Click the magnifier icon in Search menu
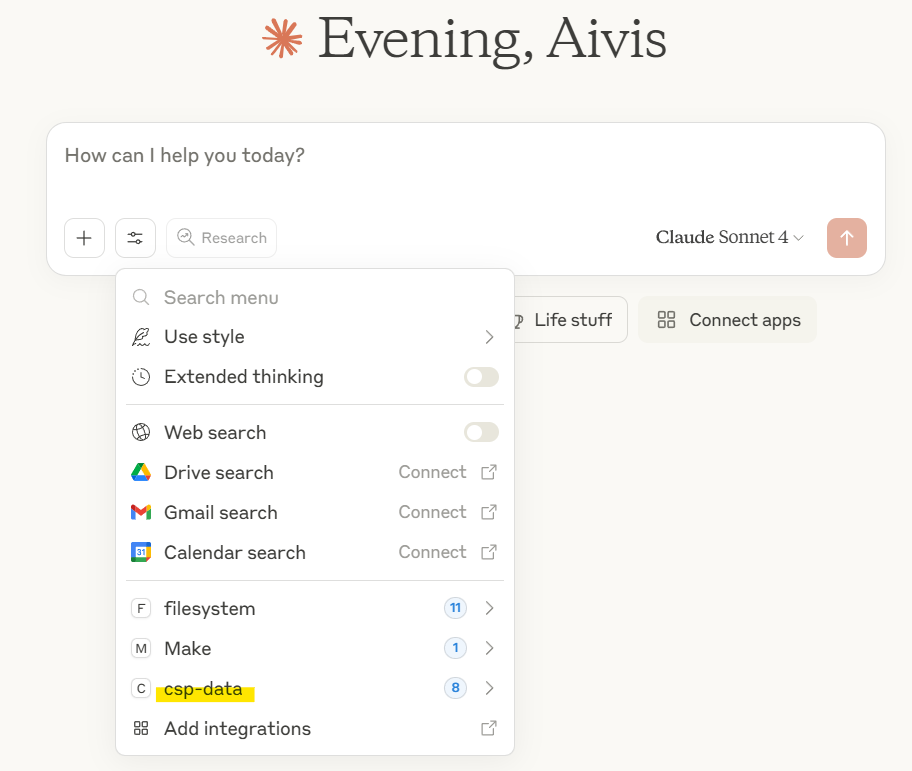Image resolution: width=912 pixels, height=771 pixels. [141, 298]
